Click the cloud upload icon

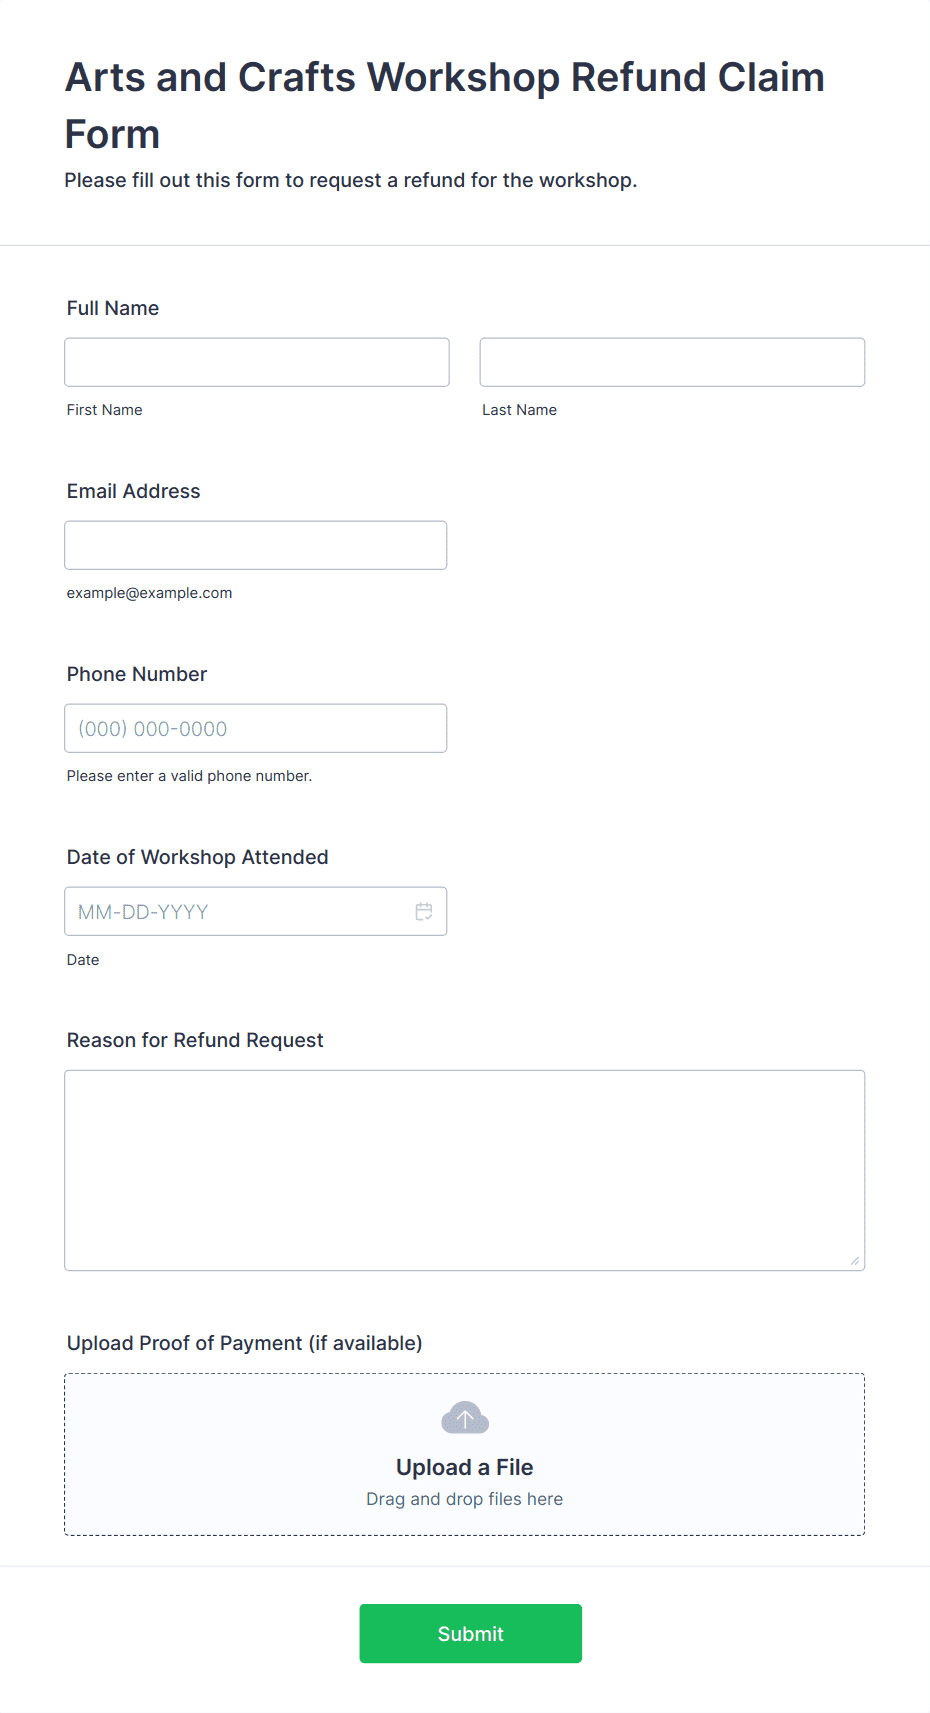click(465, 1417)
